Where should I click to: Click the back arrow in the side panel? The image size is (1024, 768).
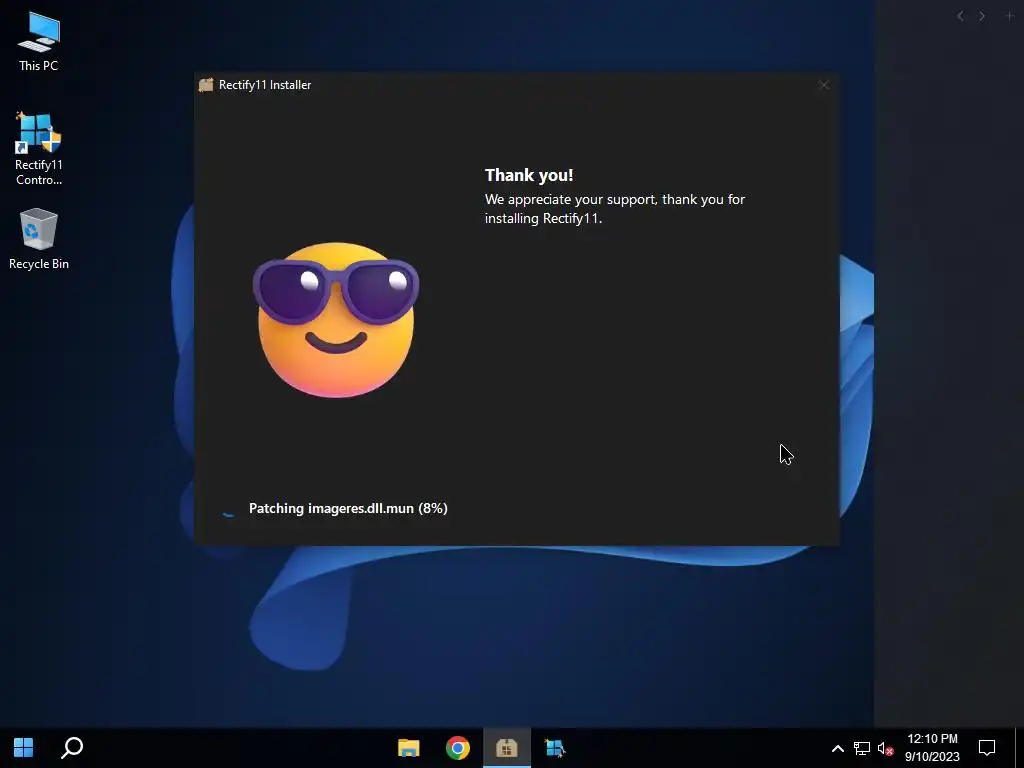tap(960, 16)
